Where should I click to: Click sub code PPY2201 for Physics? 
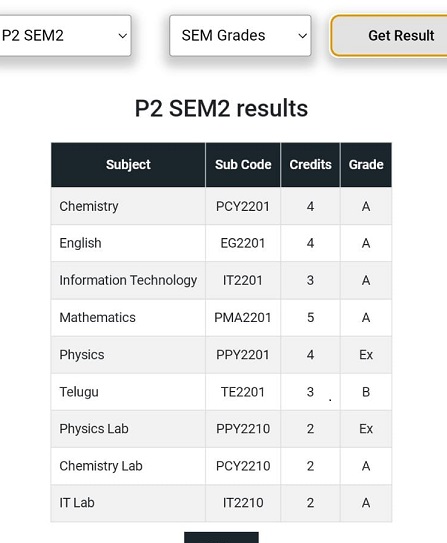[243, 355]
